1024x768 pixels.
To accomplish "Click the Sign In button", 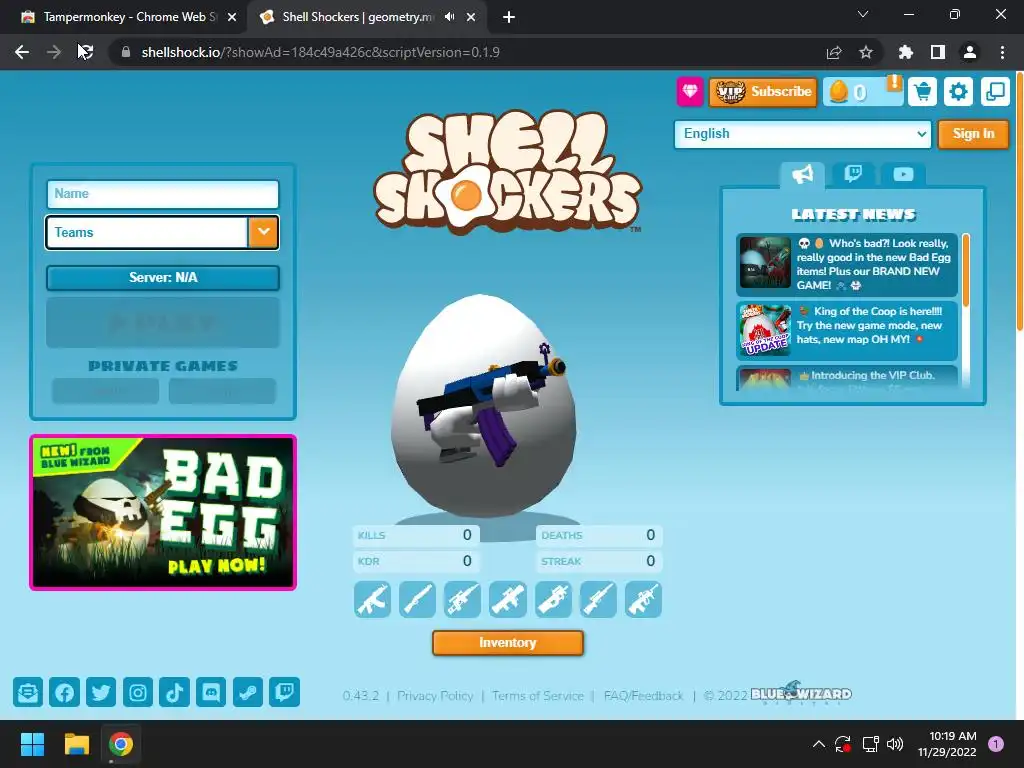I will click(x=973, y=134).
